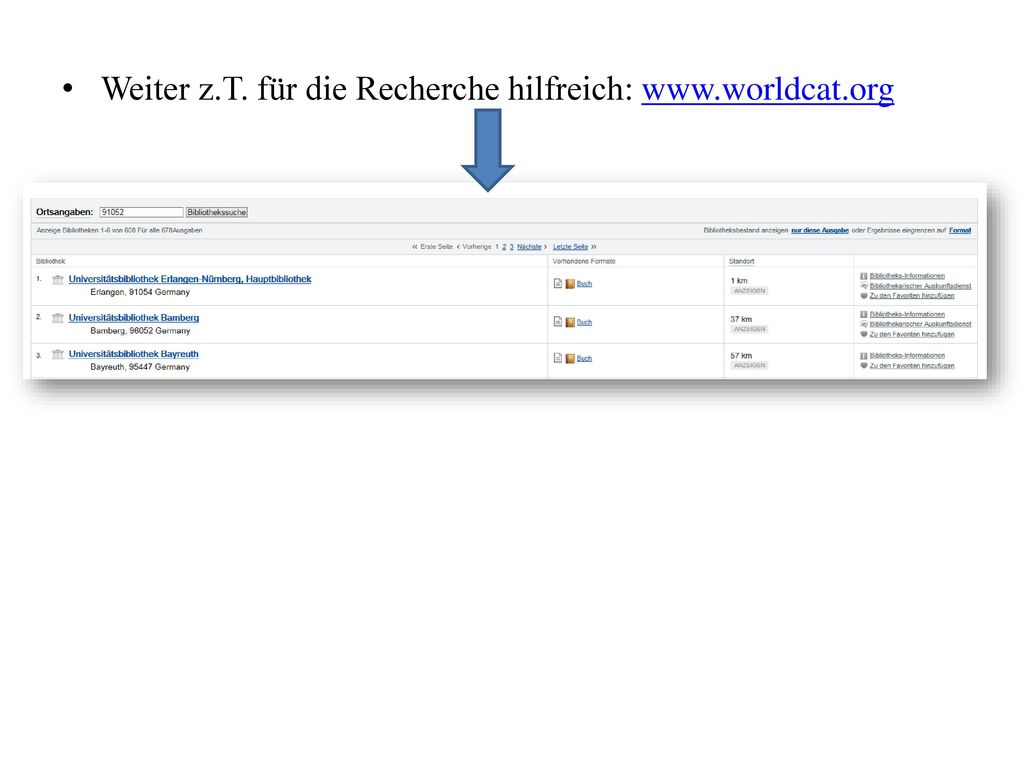1024x768 pixels.
Task: Add the Erlangen library via 'Zu den Favoriten hinzufügen'
Action: pyautogui.click(x=912, y=296)
